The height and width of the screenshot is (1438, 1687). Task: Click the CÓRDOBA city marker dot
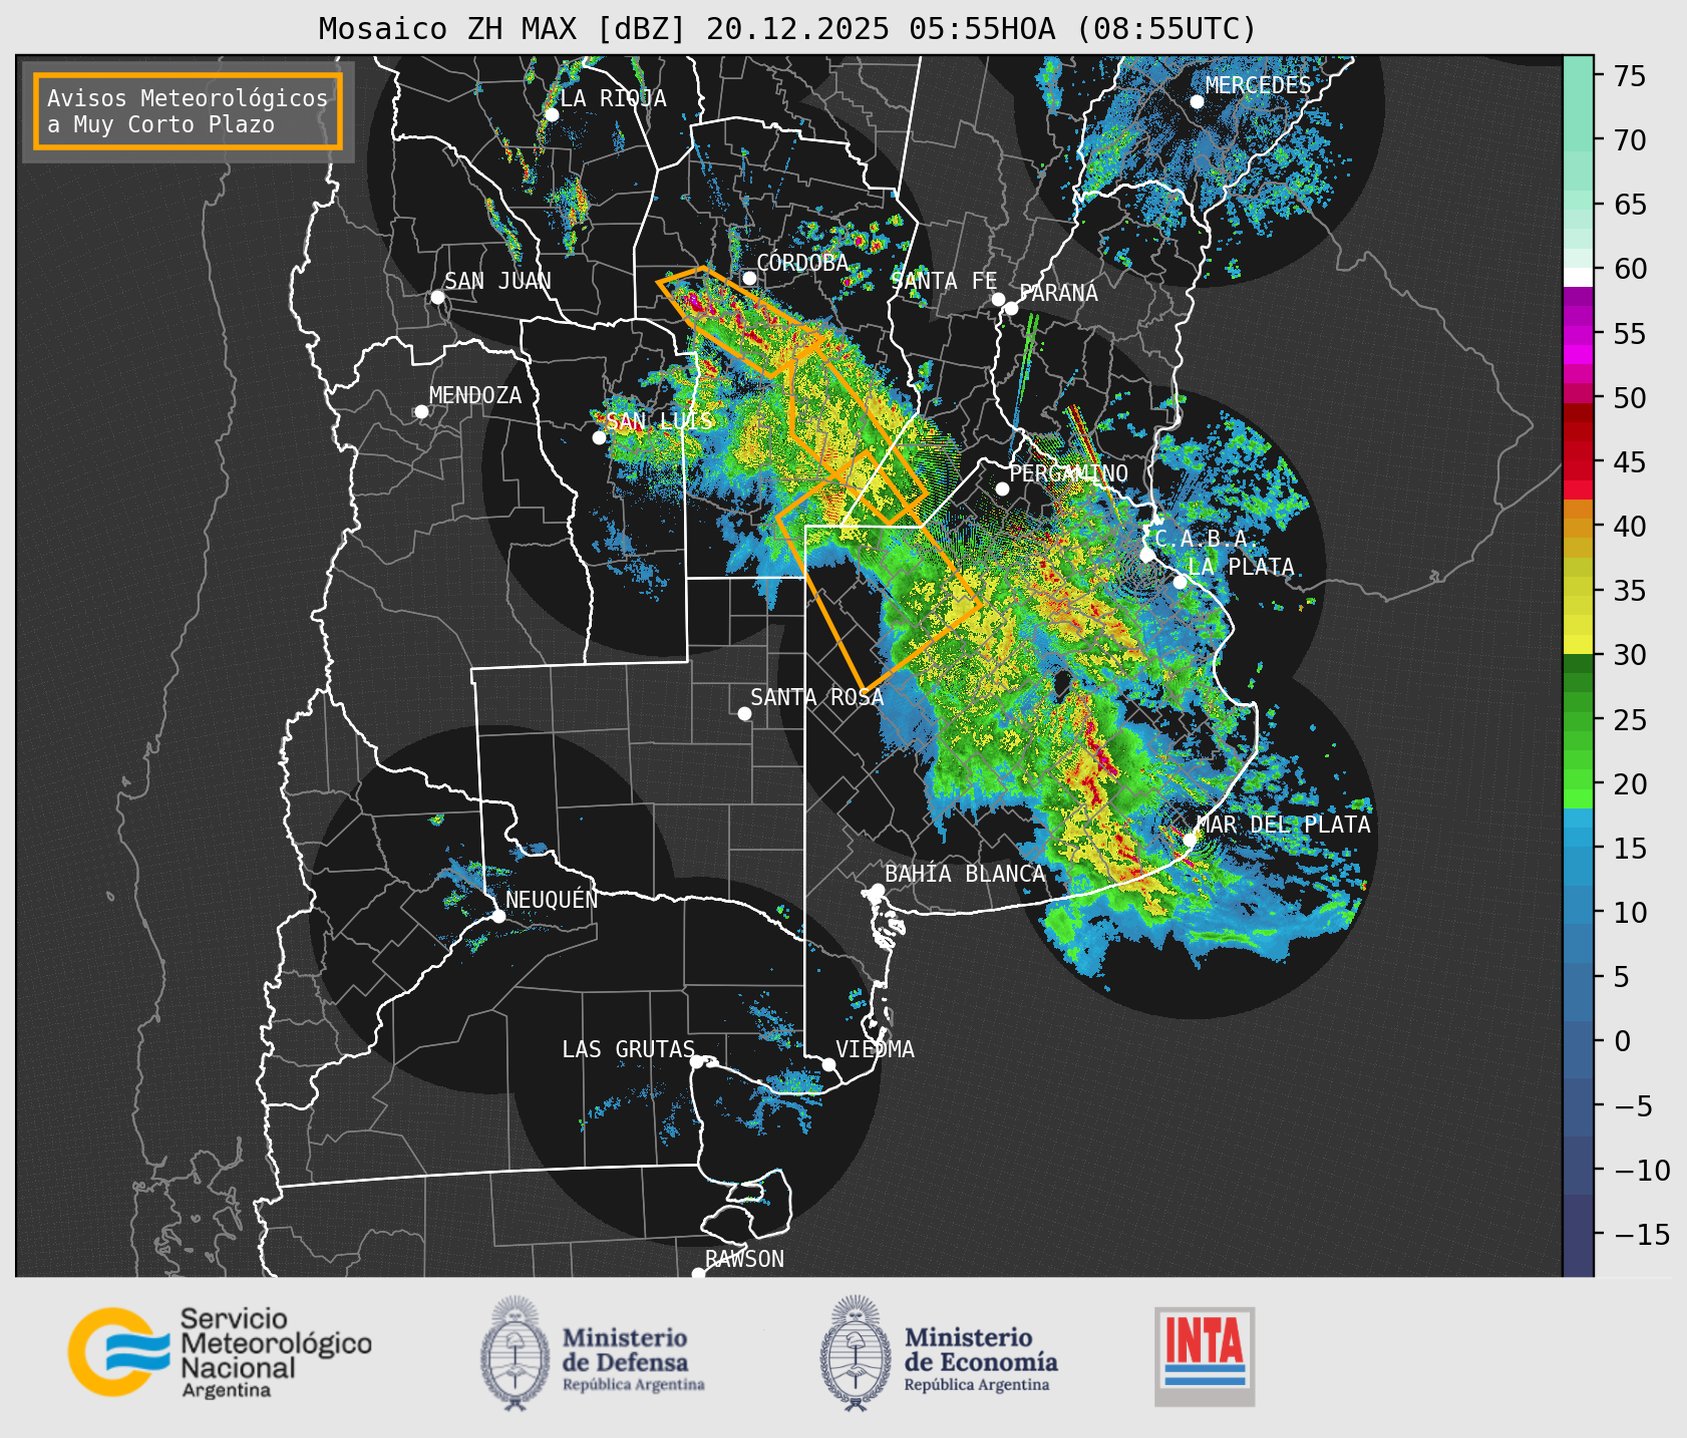point(749,278)
